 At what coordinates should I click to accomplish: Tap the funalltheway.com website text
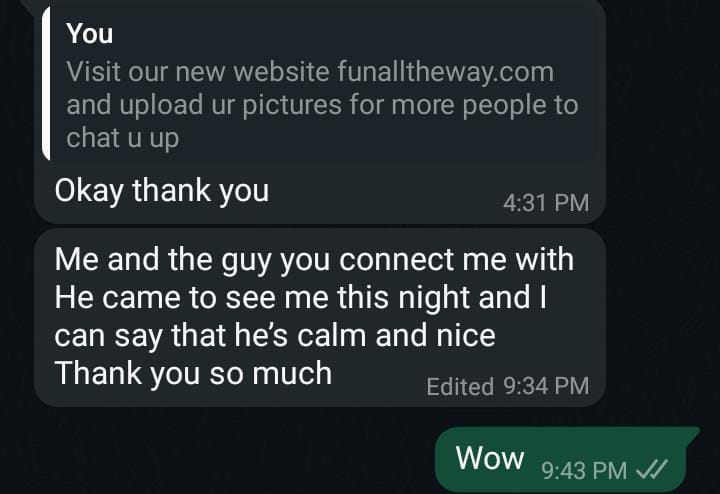tap(445, 72)
